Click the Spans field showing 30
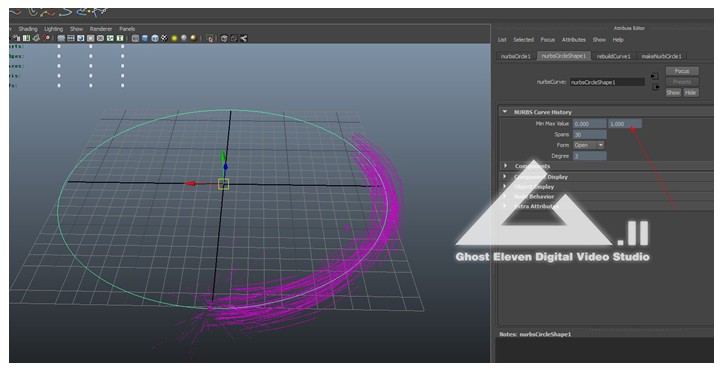This screenshot has height=370, width=720. 590,135
